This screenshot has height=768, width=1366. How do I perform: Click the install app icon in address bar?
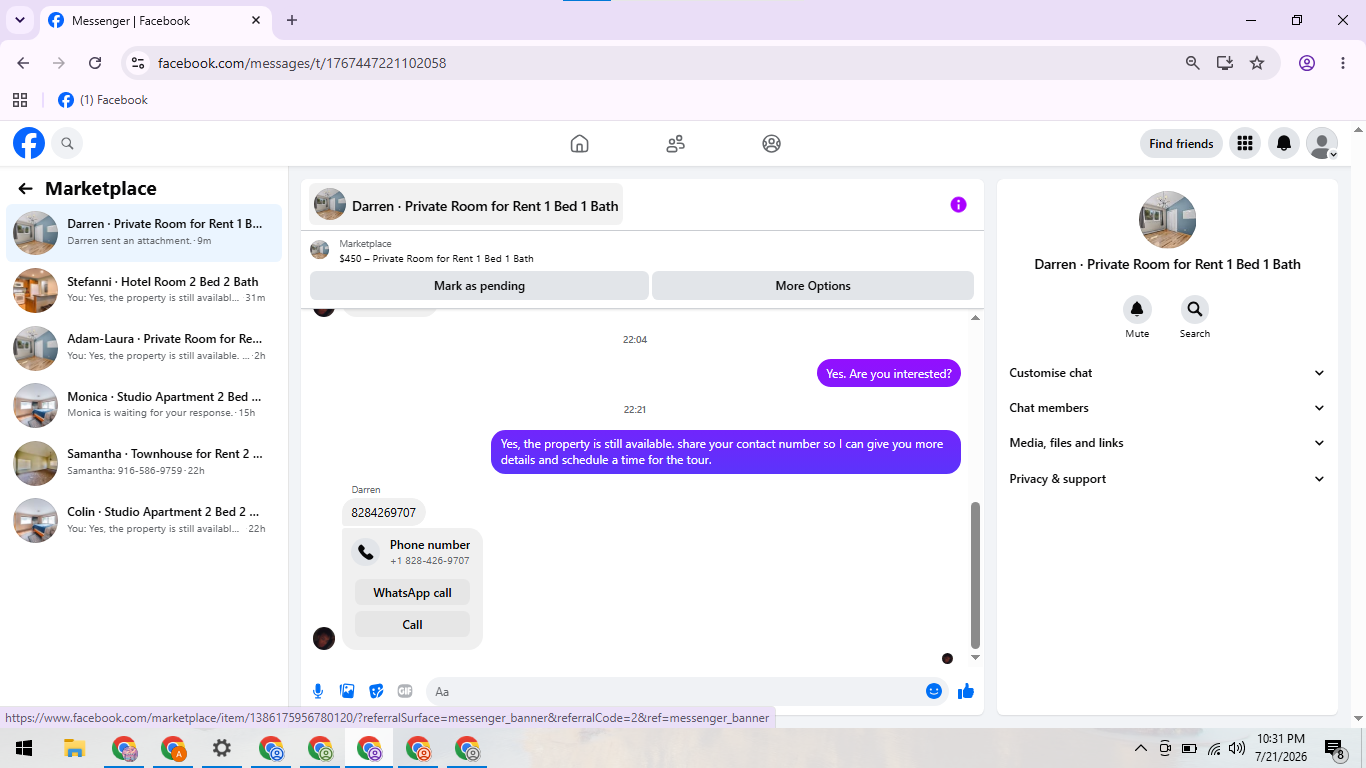click(x=1225, y=63)
